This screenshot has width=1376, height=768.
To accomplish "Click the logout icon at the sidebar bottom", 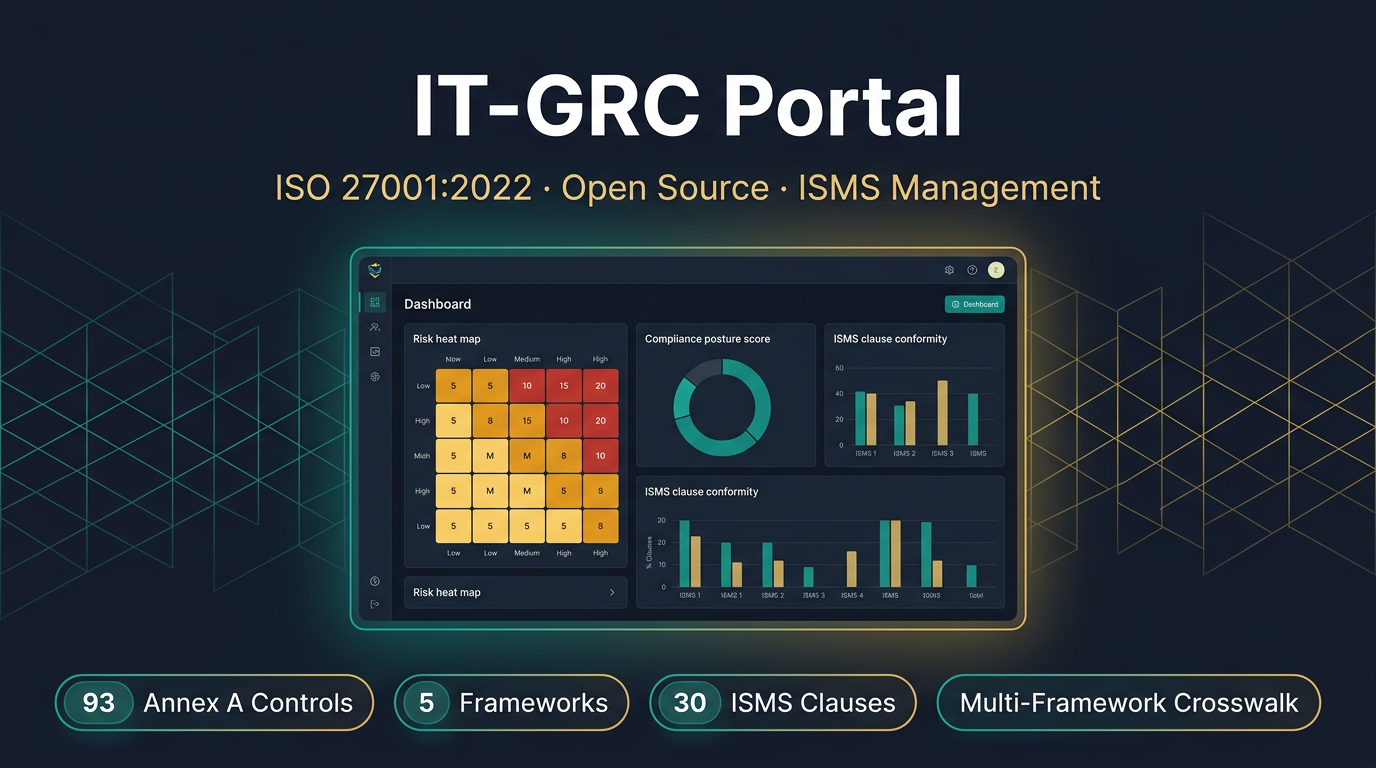I will coord(375,604).
